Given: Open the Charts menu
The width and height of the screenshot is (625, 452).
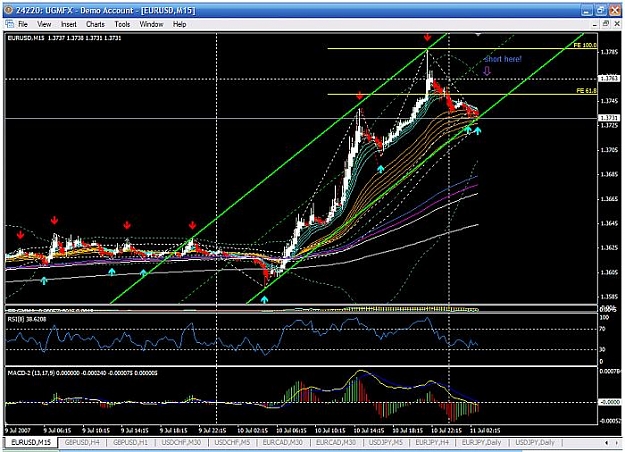Looking at the screenshot, I should coord(95,24).
